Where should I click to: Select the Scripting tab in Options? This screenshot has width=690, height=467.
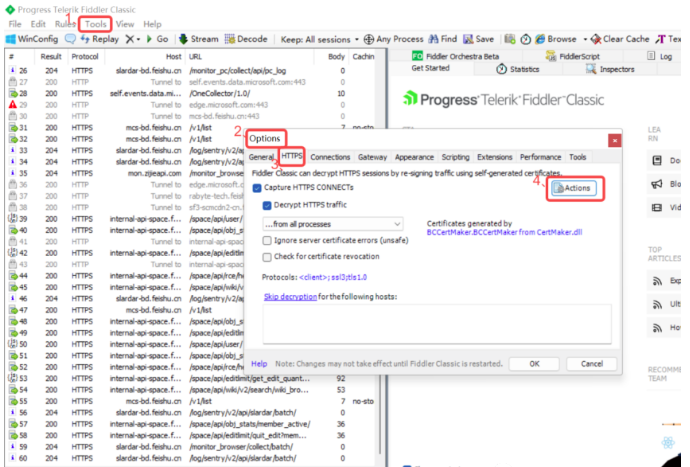(x=455, y=157)
